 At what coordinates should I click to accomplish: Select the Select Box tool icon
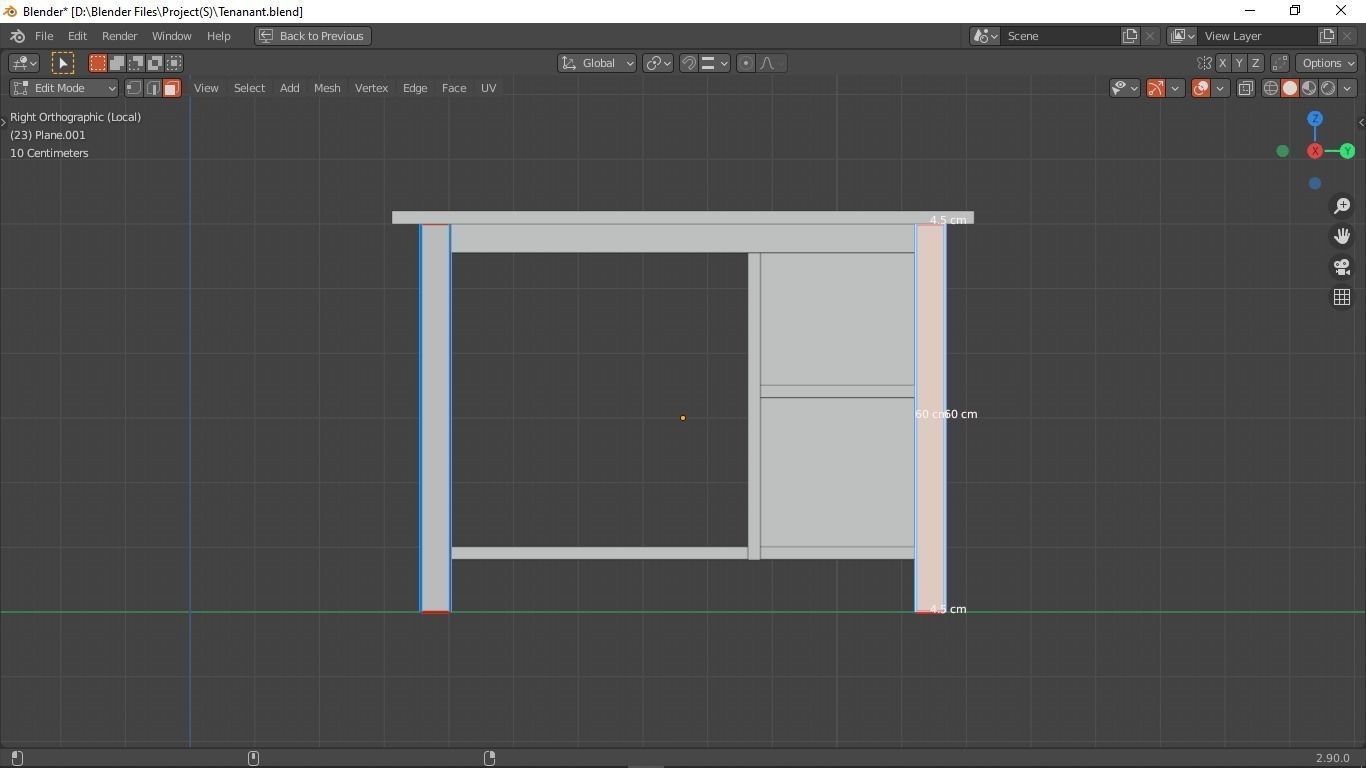[x=62, y=63]
